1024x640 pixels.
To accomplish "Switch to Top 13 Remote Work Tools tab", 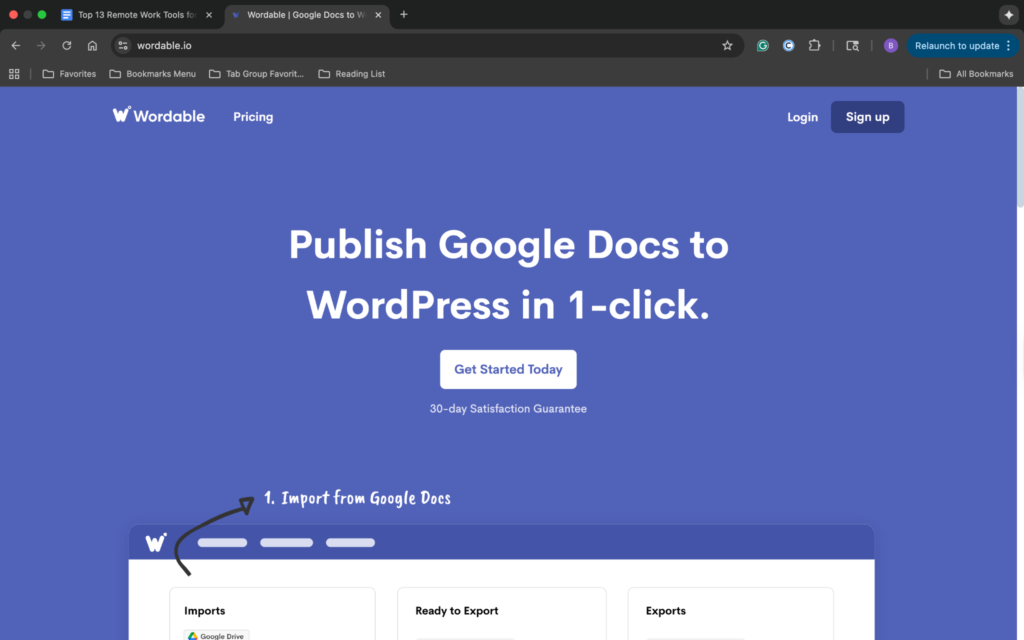I will (137, 14).
